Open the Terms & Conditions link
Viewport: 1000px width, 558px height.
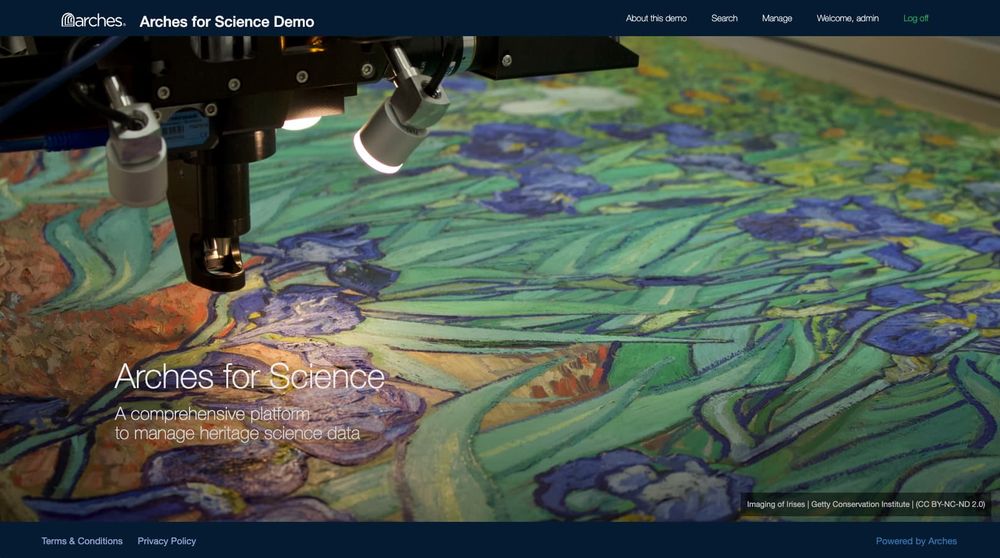[82, 541]
